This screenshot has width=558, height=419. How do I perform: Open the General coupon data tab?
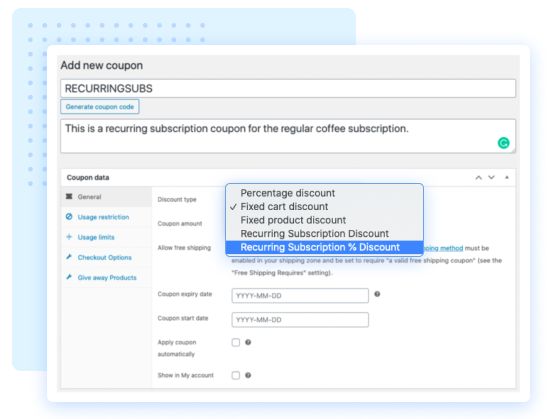pos(106,197)
